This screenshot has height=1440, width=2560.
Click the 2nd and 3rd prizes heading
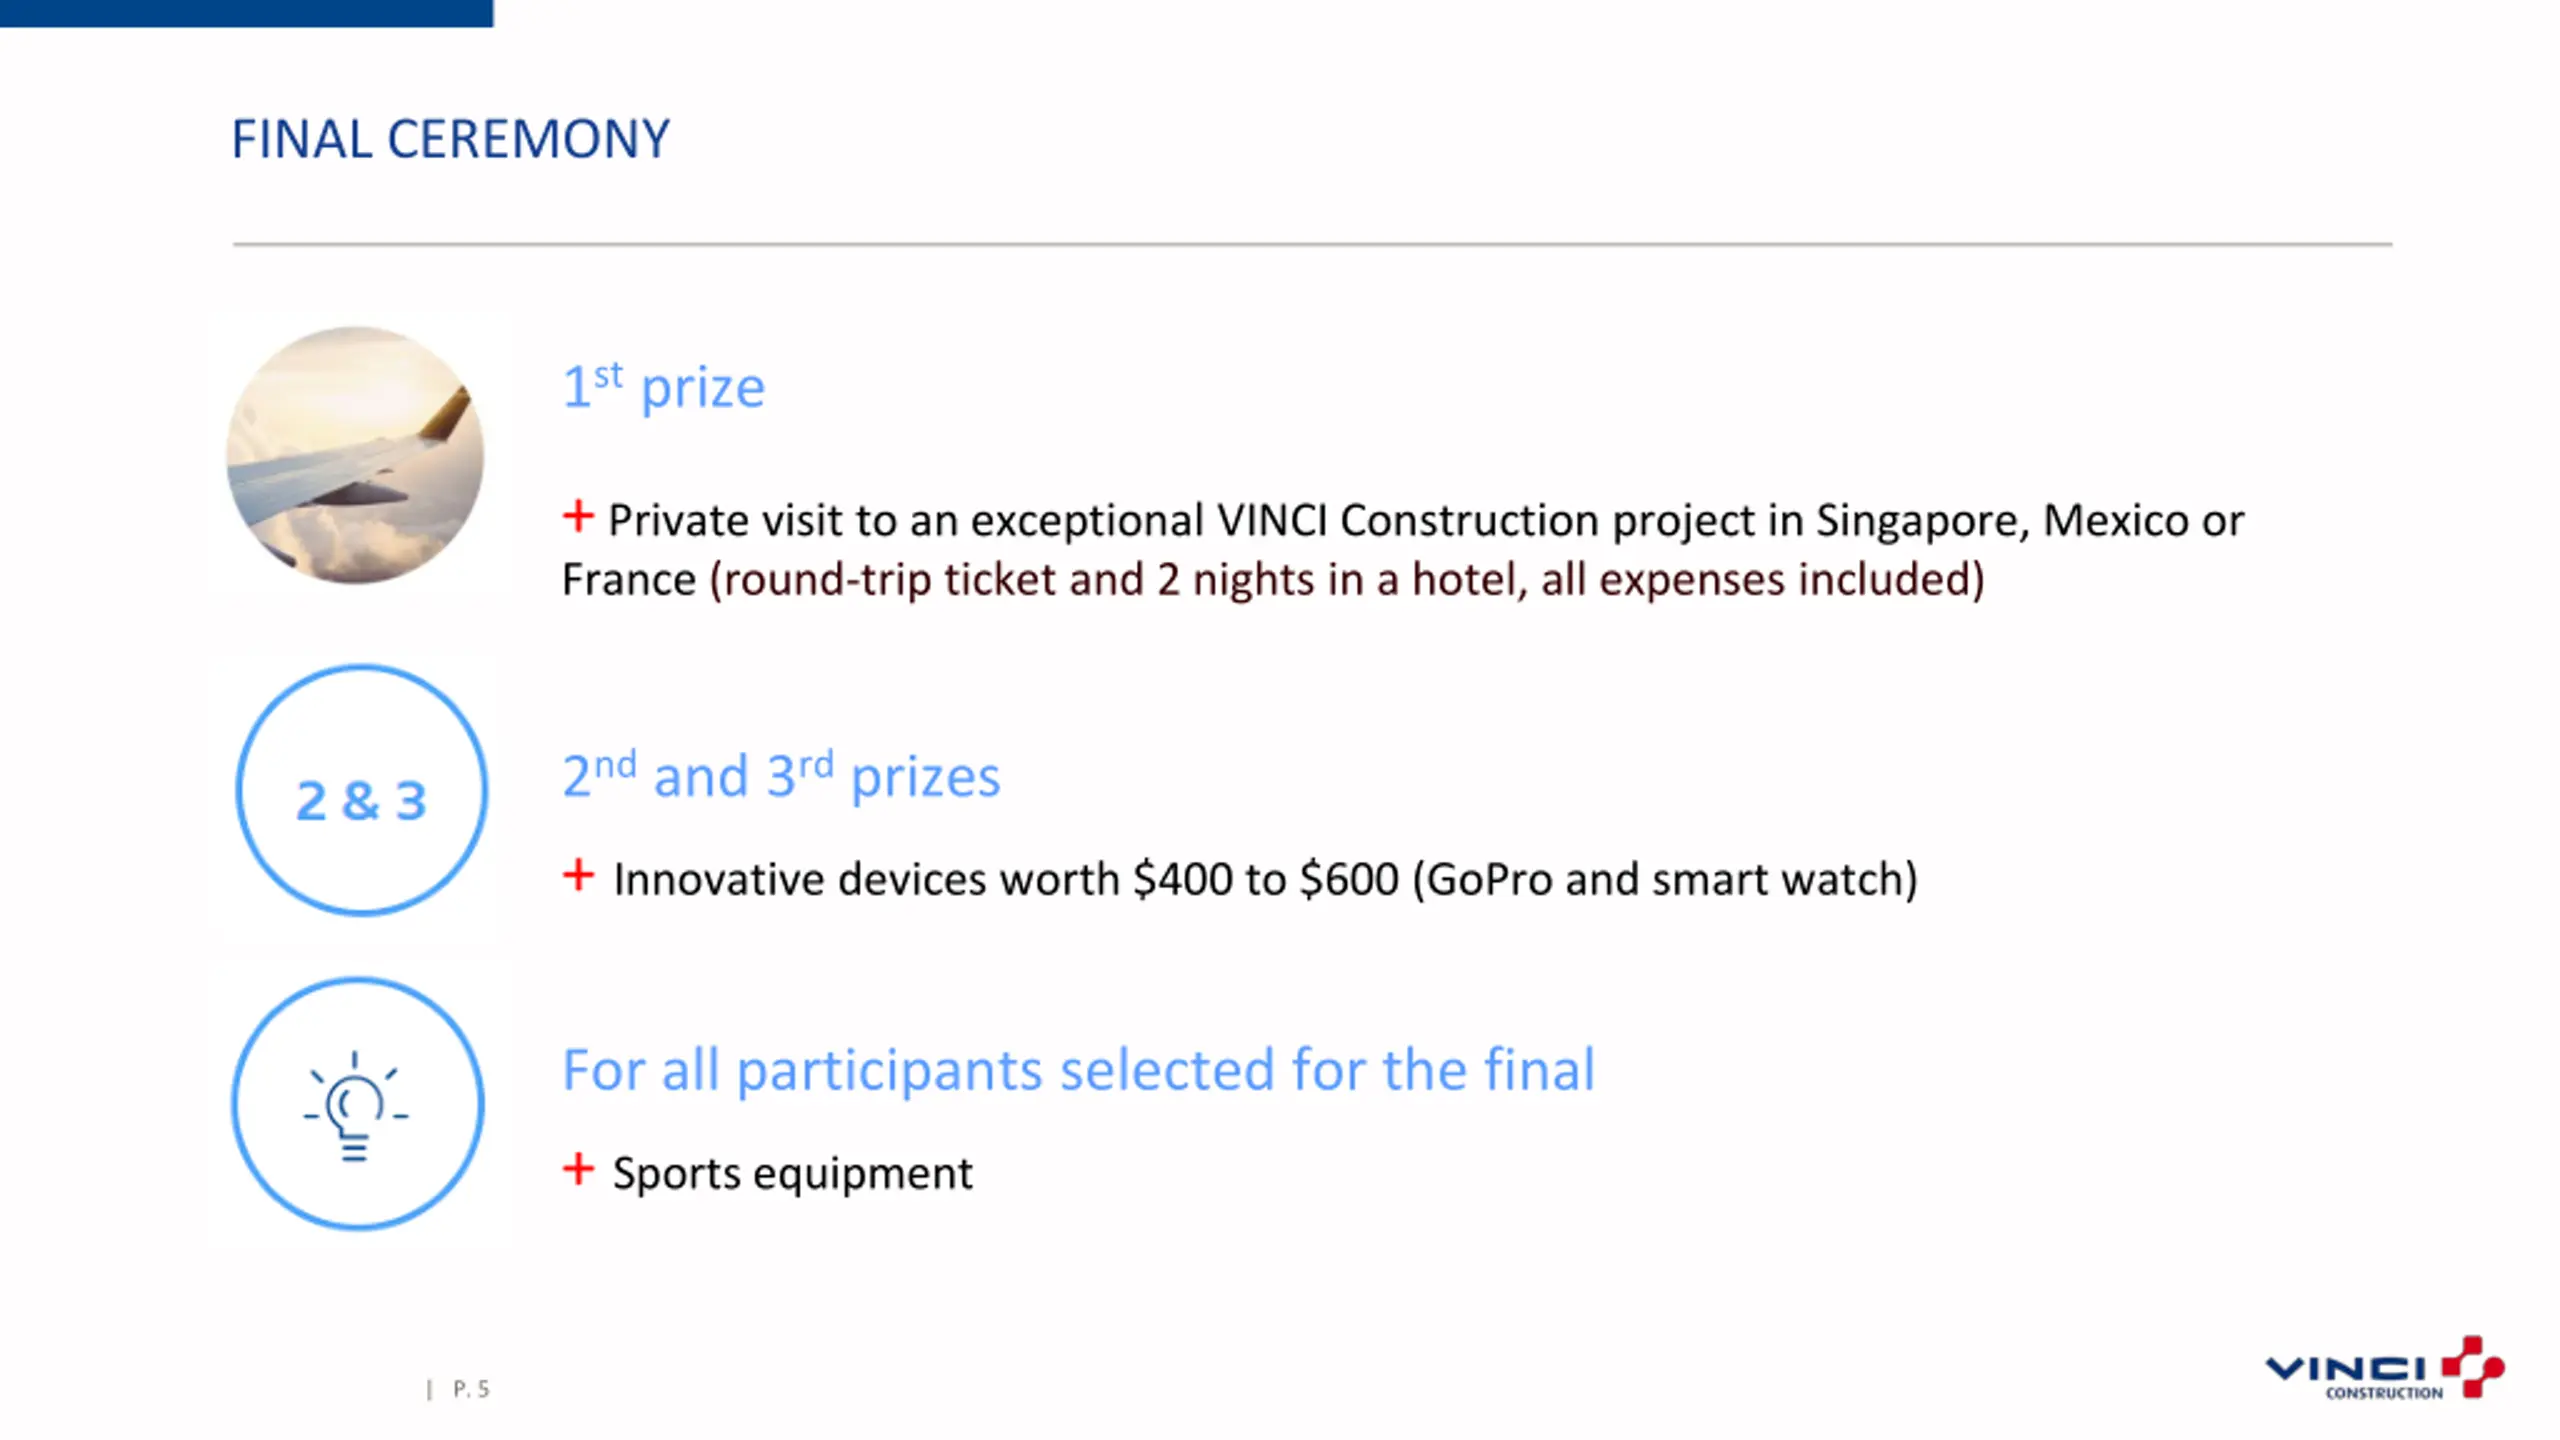pos(781,775)
